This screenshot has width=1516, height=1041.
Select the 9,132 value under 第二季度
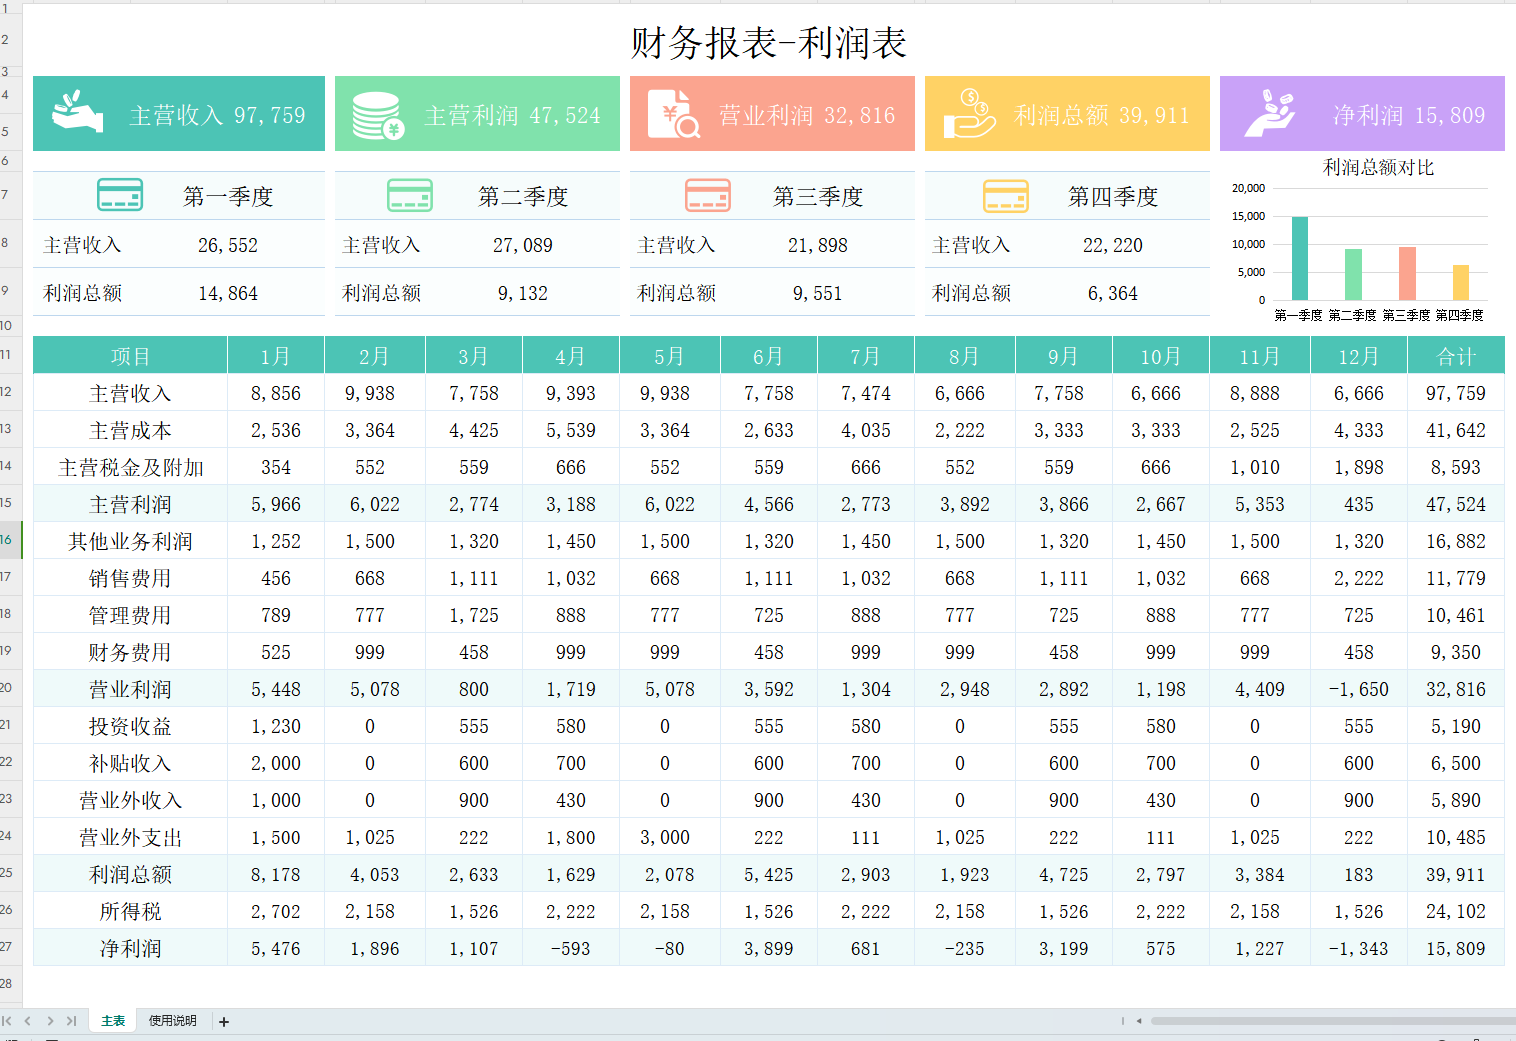tap(523, 293)
